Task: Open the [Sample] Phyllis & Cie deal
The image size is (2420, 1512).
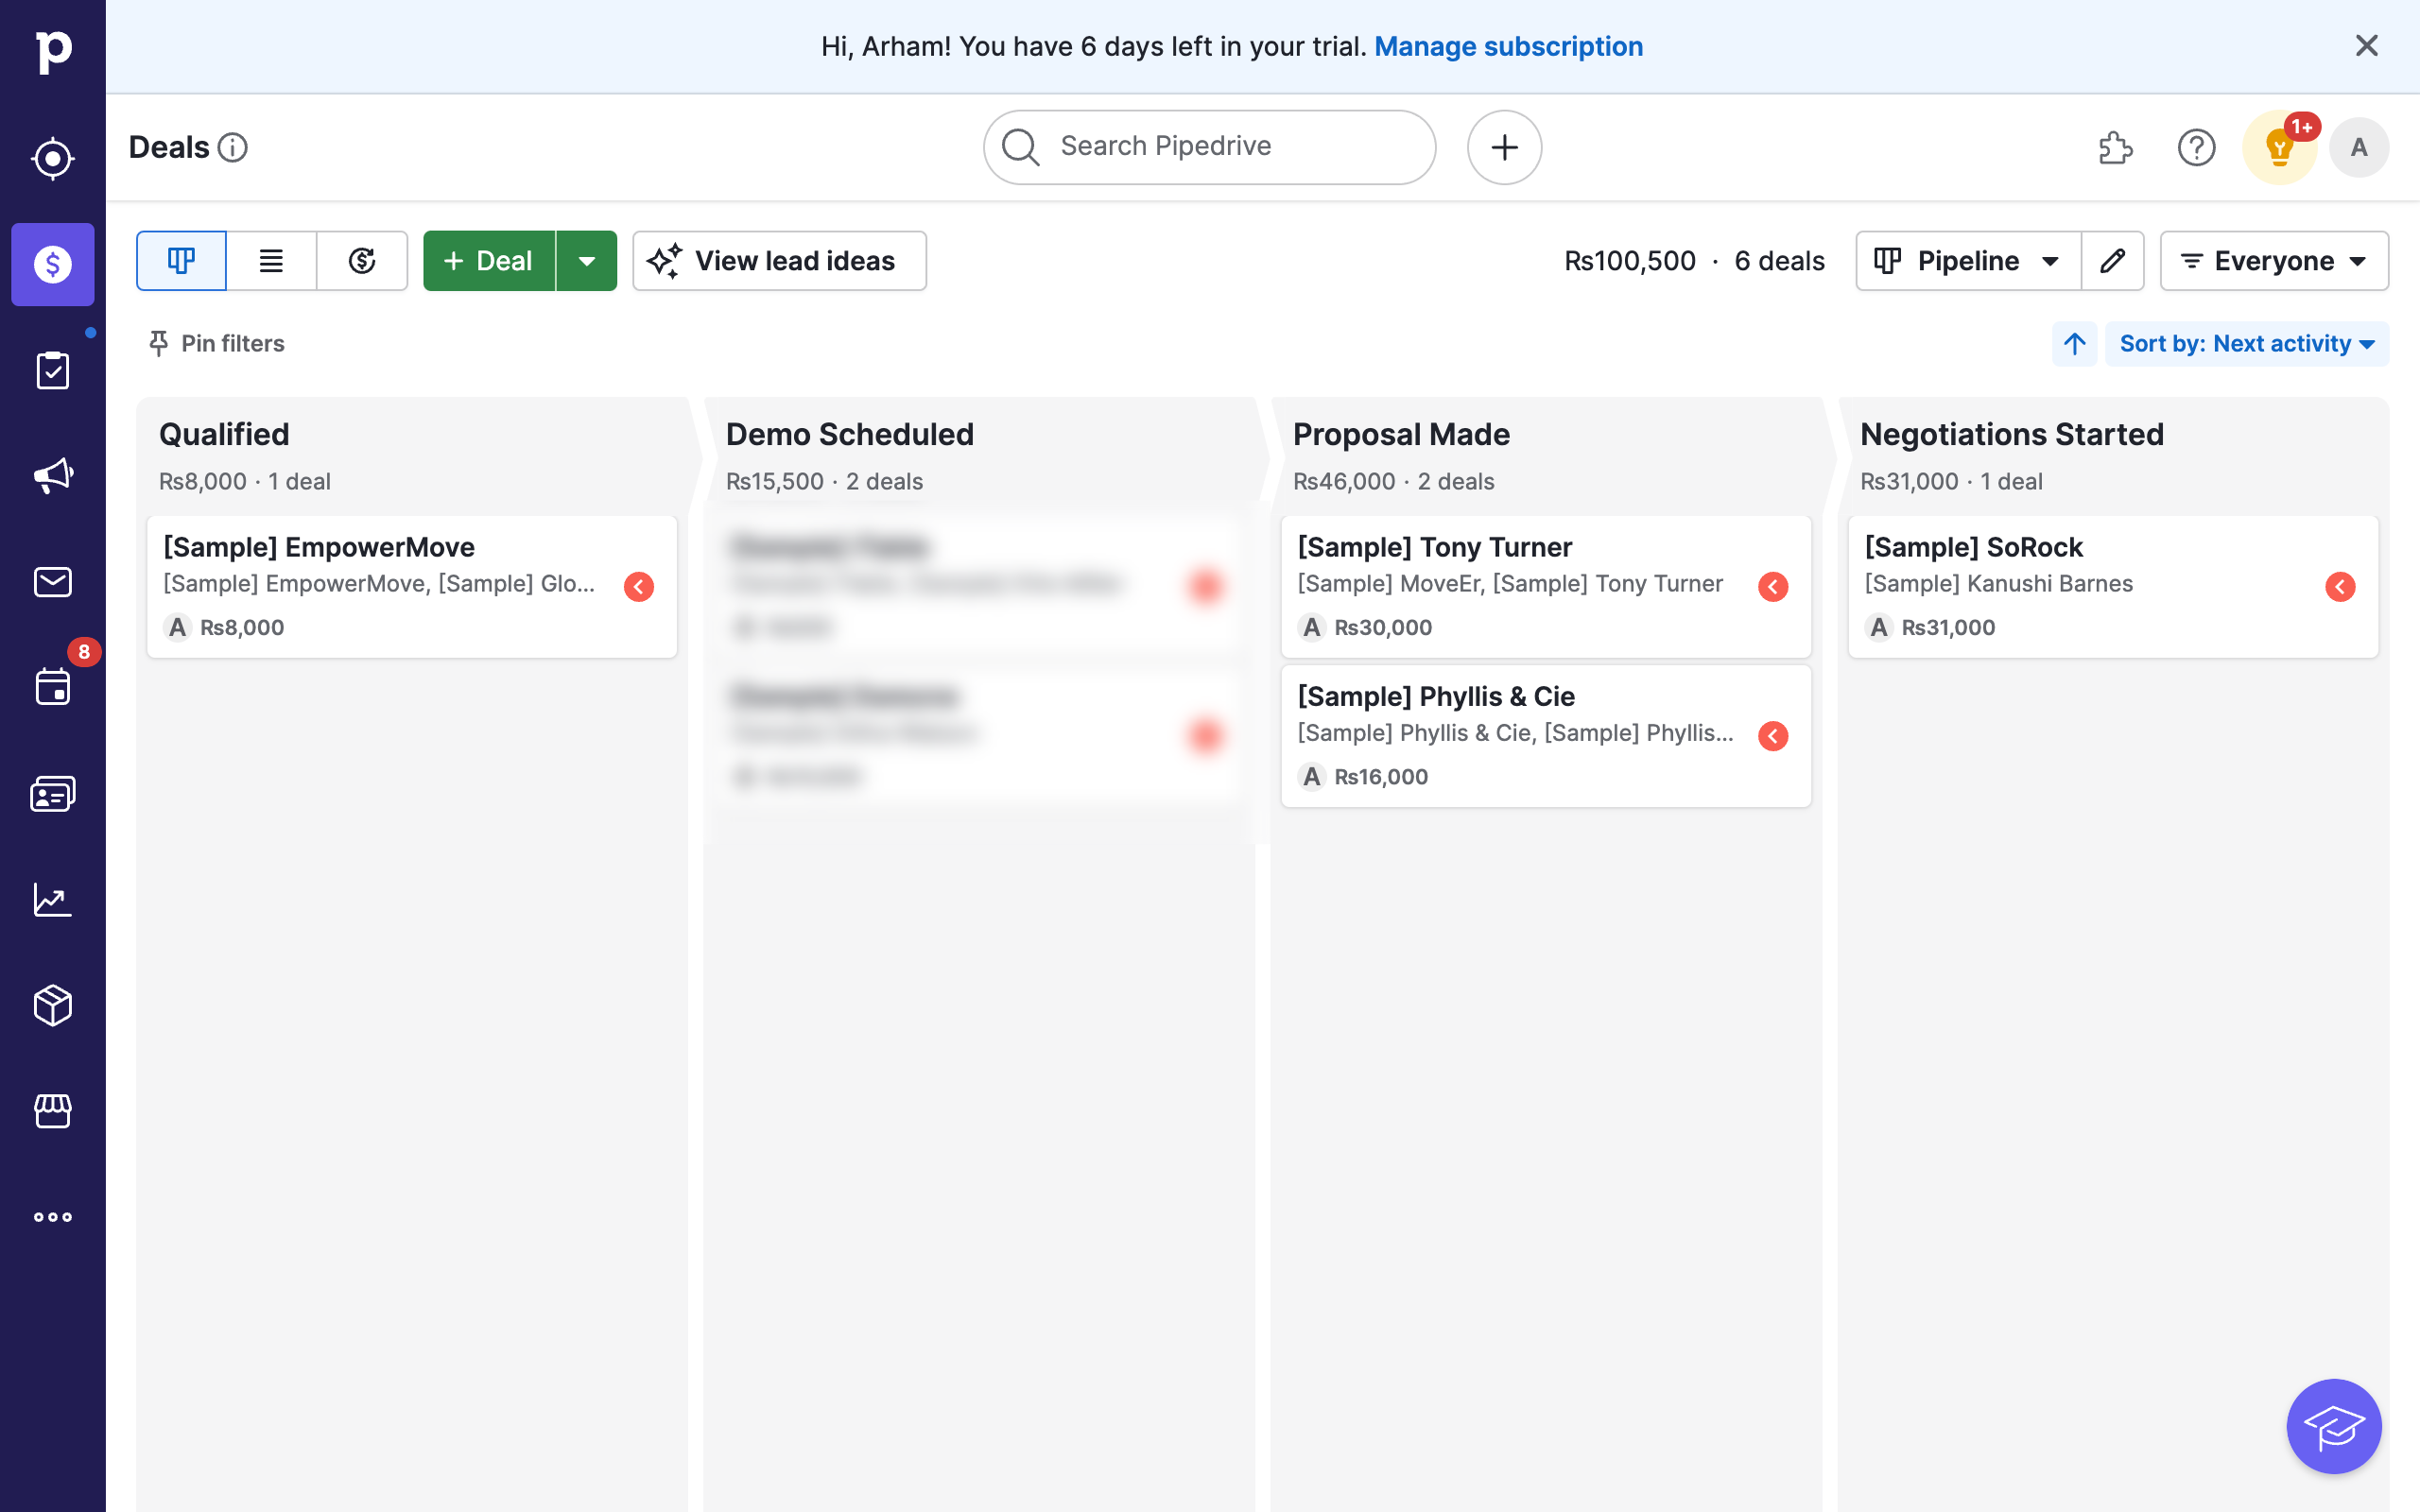Action: 1546,736
